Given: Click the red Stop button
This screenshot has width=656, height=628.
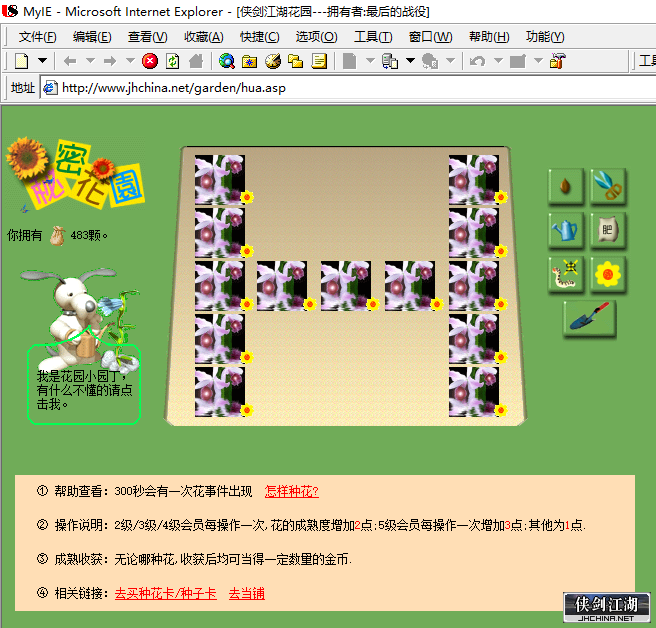Looking at the screenshot, I should point(150,61).
